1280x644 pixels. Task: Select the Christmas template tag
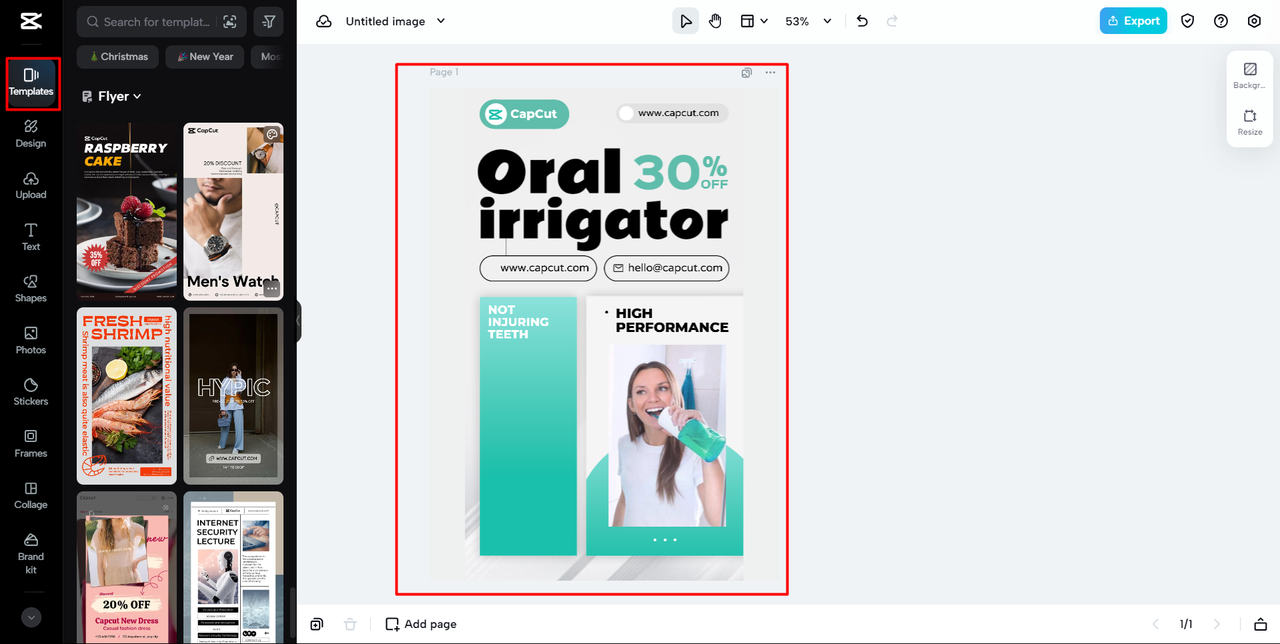(119, 57)
